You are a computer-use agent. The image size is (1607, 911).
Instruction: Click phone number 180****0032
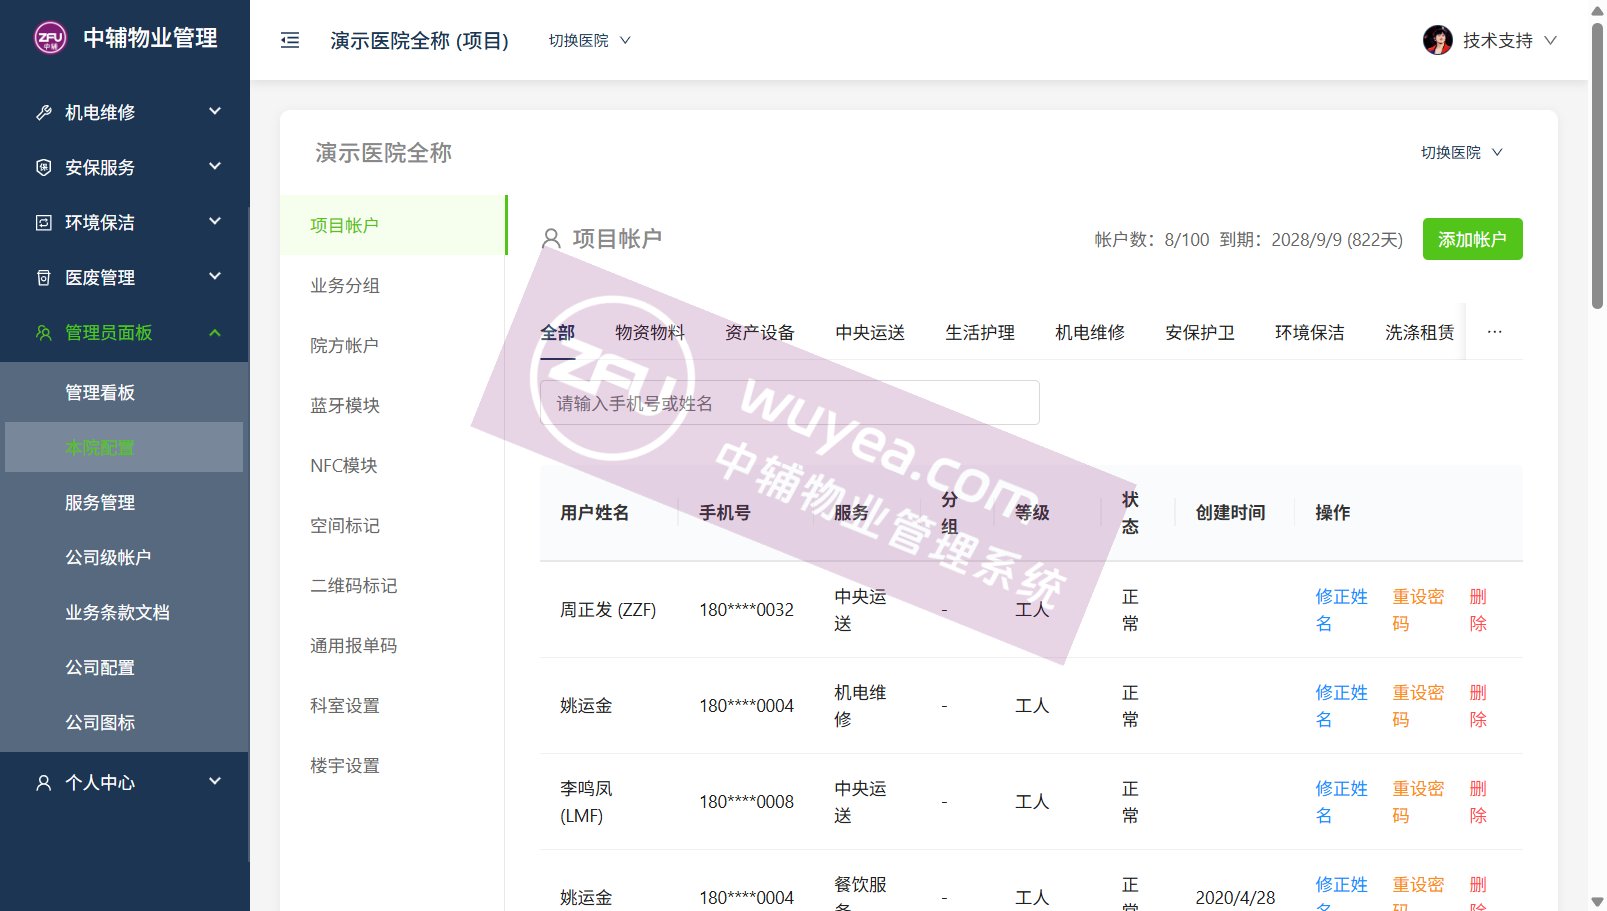746,610
